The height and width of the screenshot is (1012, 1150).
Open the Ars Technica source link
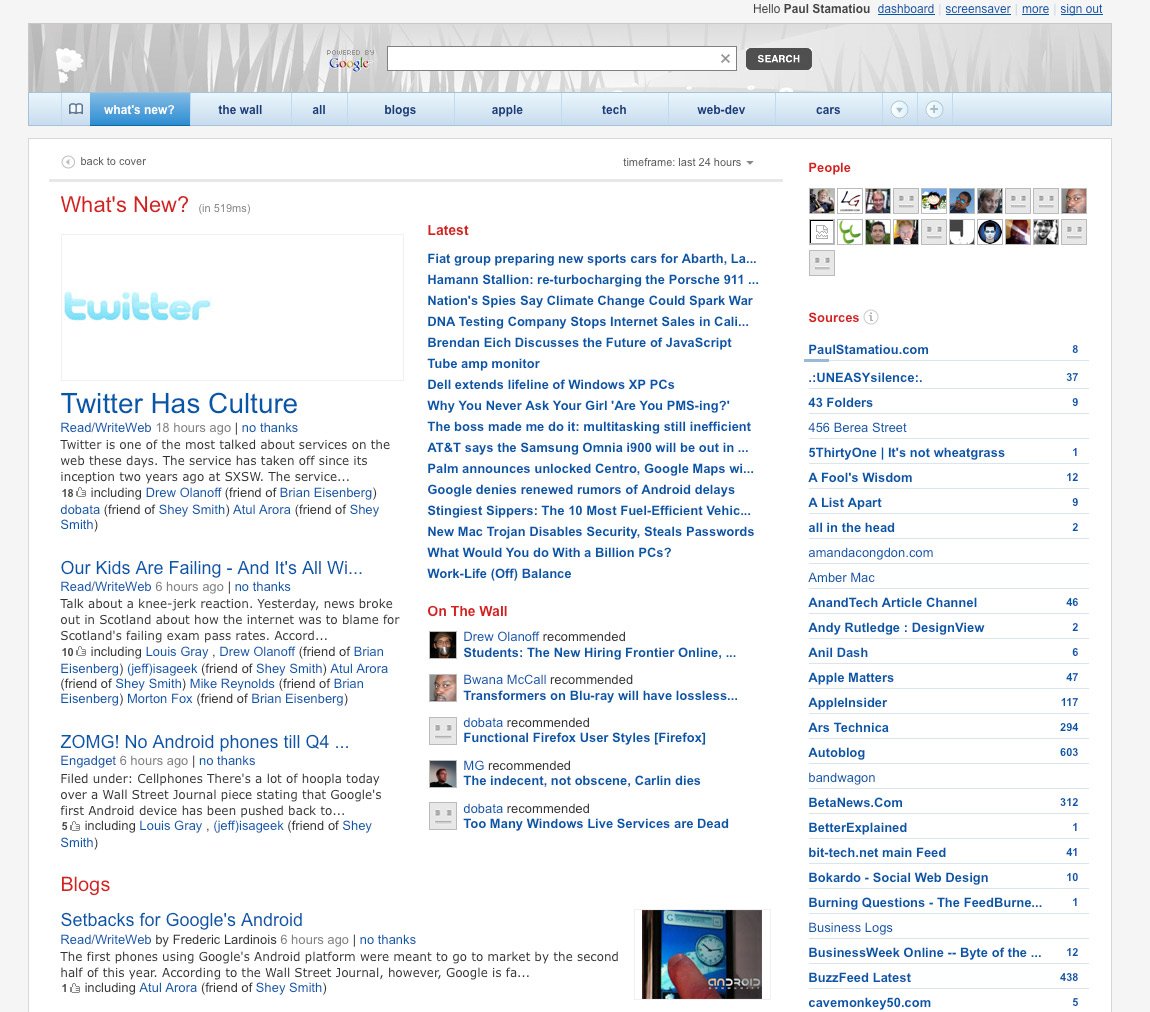coord(848,727)
